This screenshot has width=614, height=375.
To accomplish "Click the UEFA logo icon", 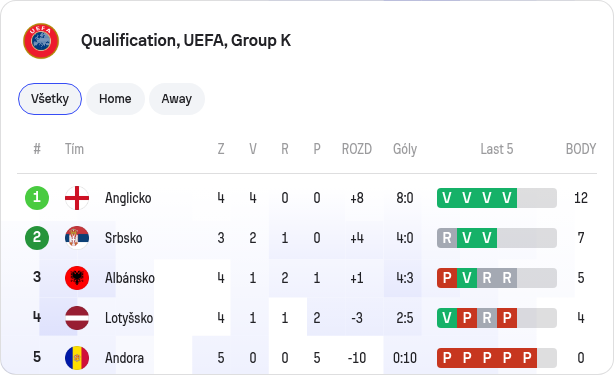I will coord(41,41).
